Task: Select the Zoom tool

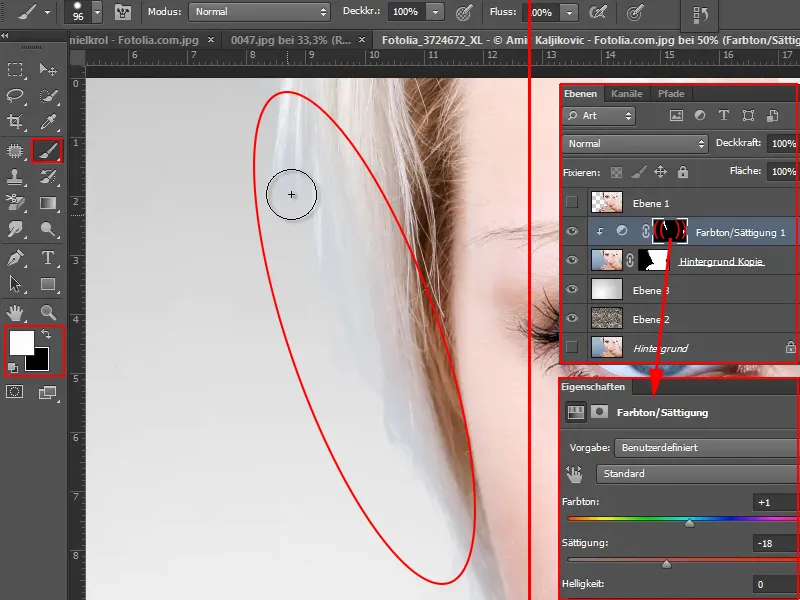Action: point(48,312)
